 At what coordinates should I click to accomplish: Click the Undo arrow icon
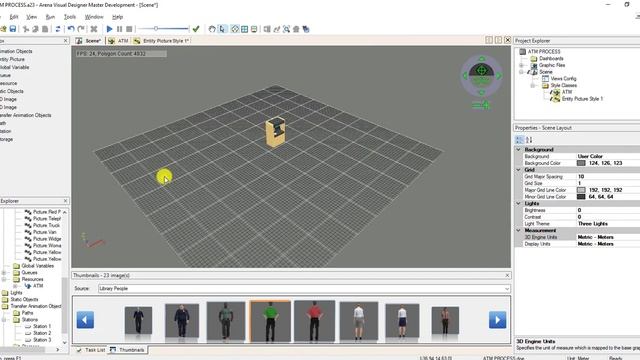pos(71,29)
